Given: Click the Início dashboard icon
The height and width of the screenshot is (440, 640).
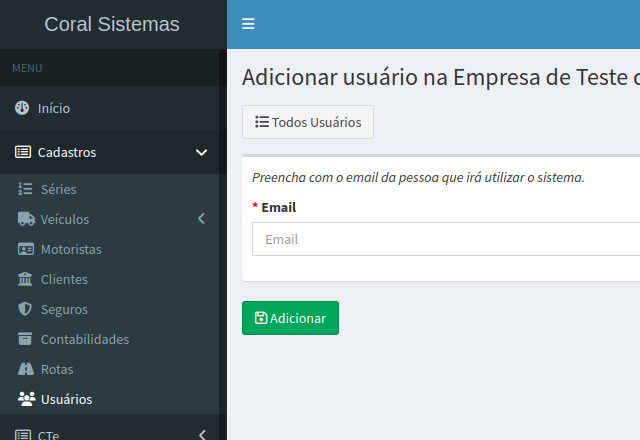Looking at the screenshot, I should [22, 108].
